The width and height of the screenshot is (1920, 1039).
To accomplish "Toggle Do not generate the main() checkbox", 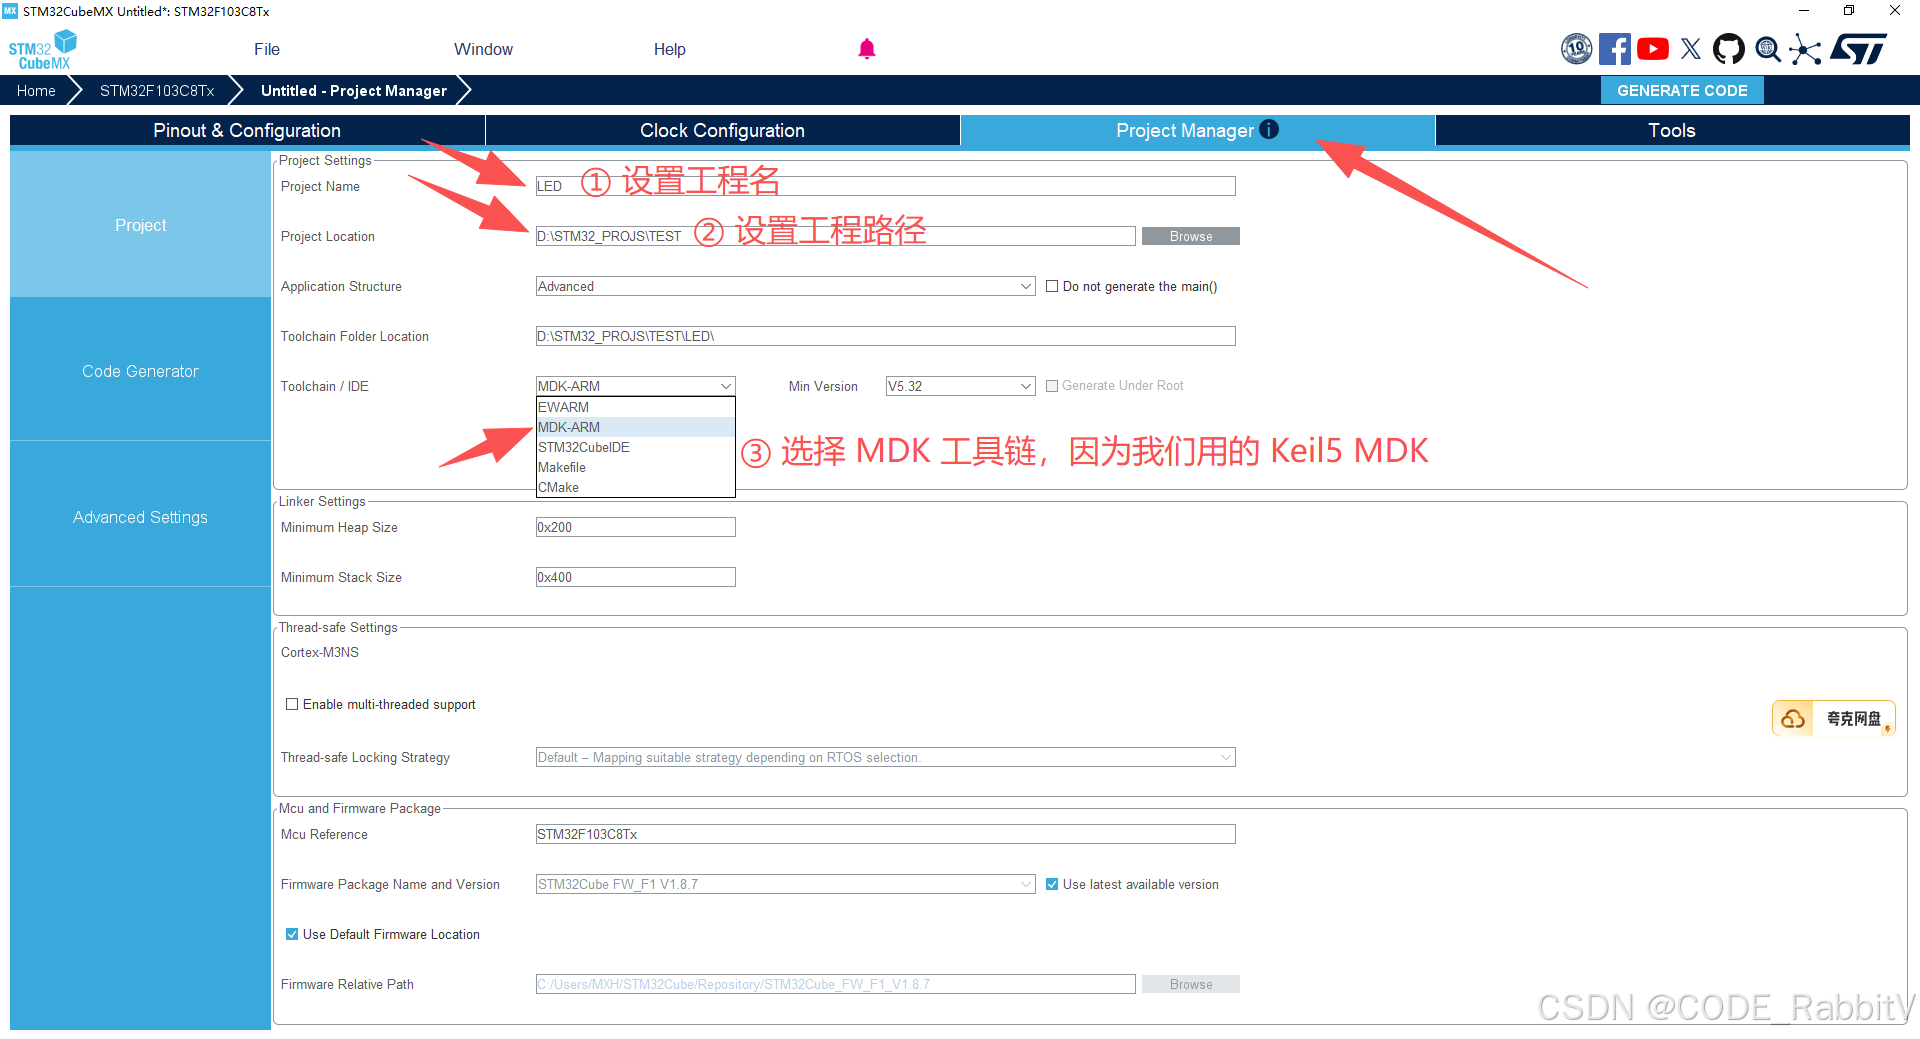I will pos(1052,286).
